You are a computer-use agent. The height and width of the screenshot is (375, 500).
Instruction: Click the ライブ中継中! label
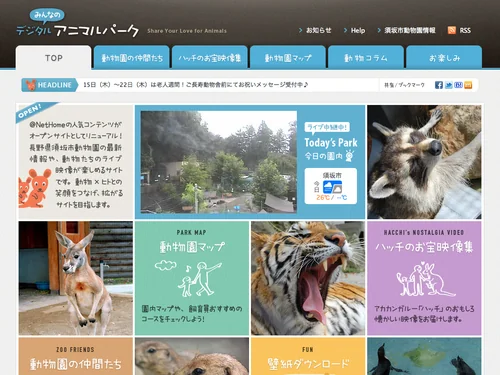(x=327, y=127)
